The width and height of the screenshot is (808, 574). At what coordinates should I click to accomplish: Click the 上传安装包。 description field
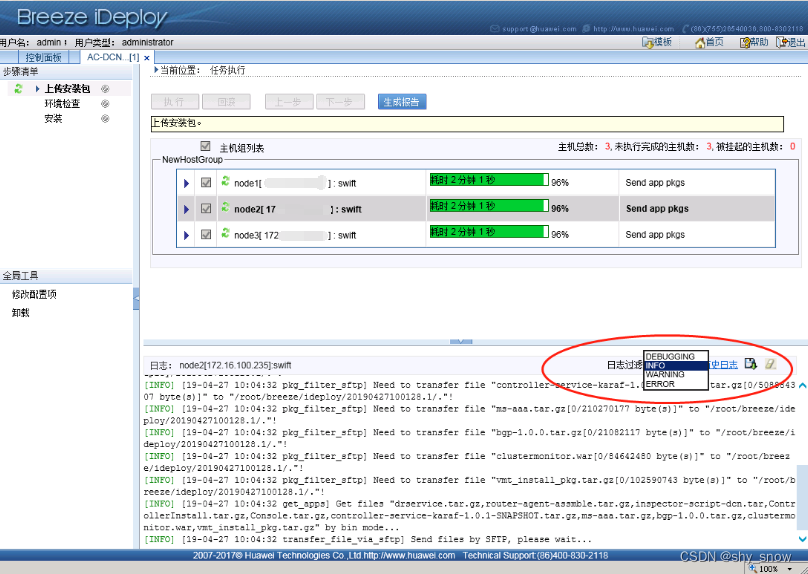pyautogui.click(x=467, y=124)
